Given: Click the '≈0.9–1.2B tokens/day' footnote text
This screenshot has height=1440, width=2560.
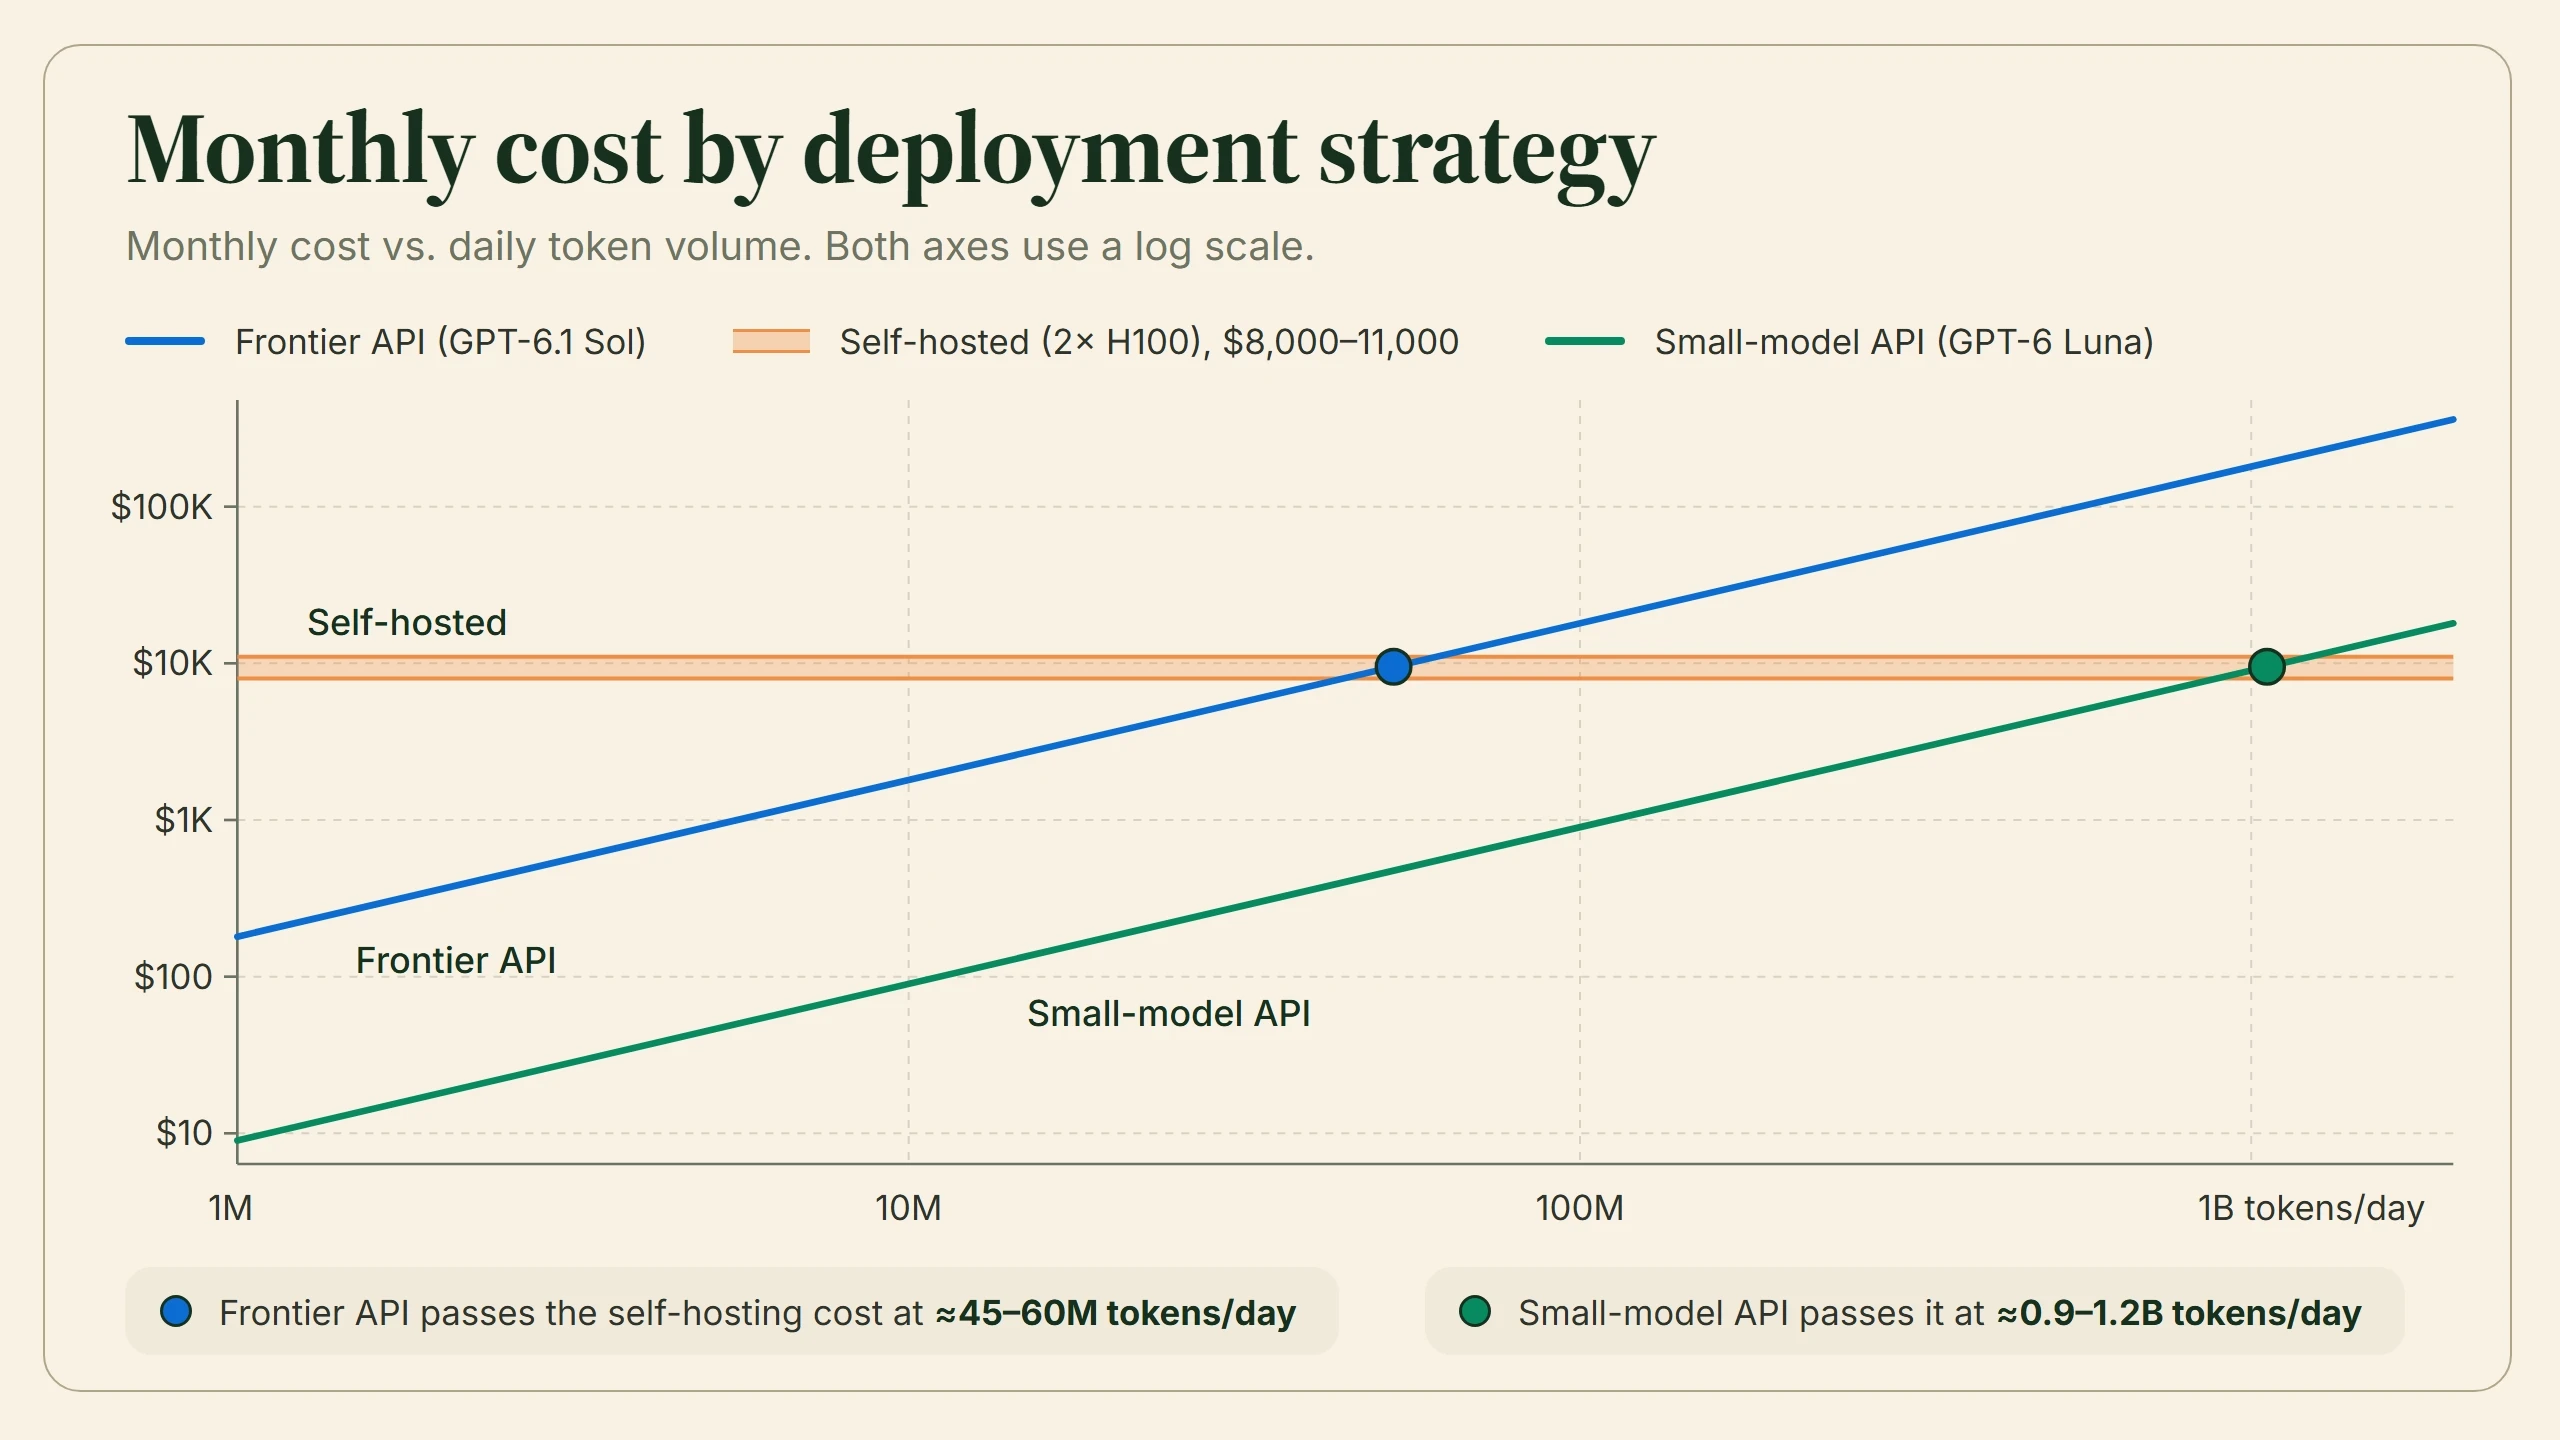Looking at the screenshot, I should [x=2180, y=1313].
